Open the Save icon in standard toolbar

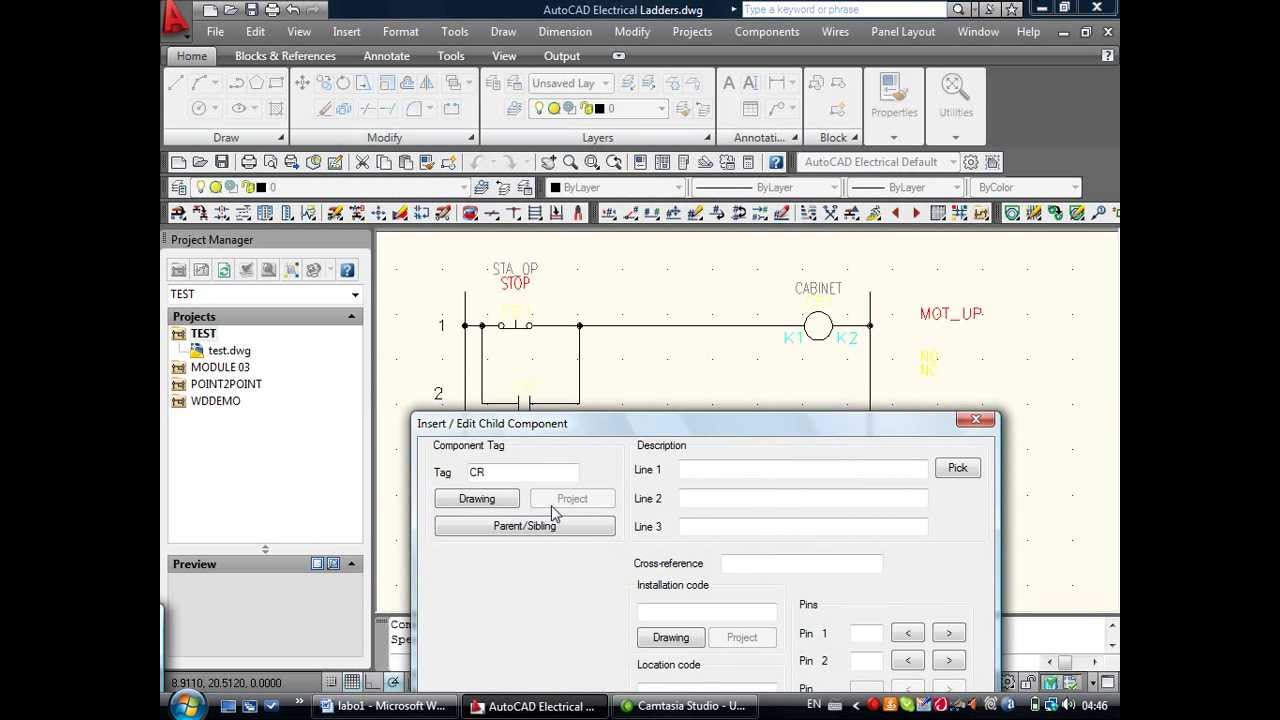[x=222, y=162]
